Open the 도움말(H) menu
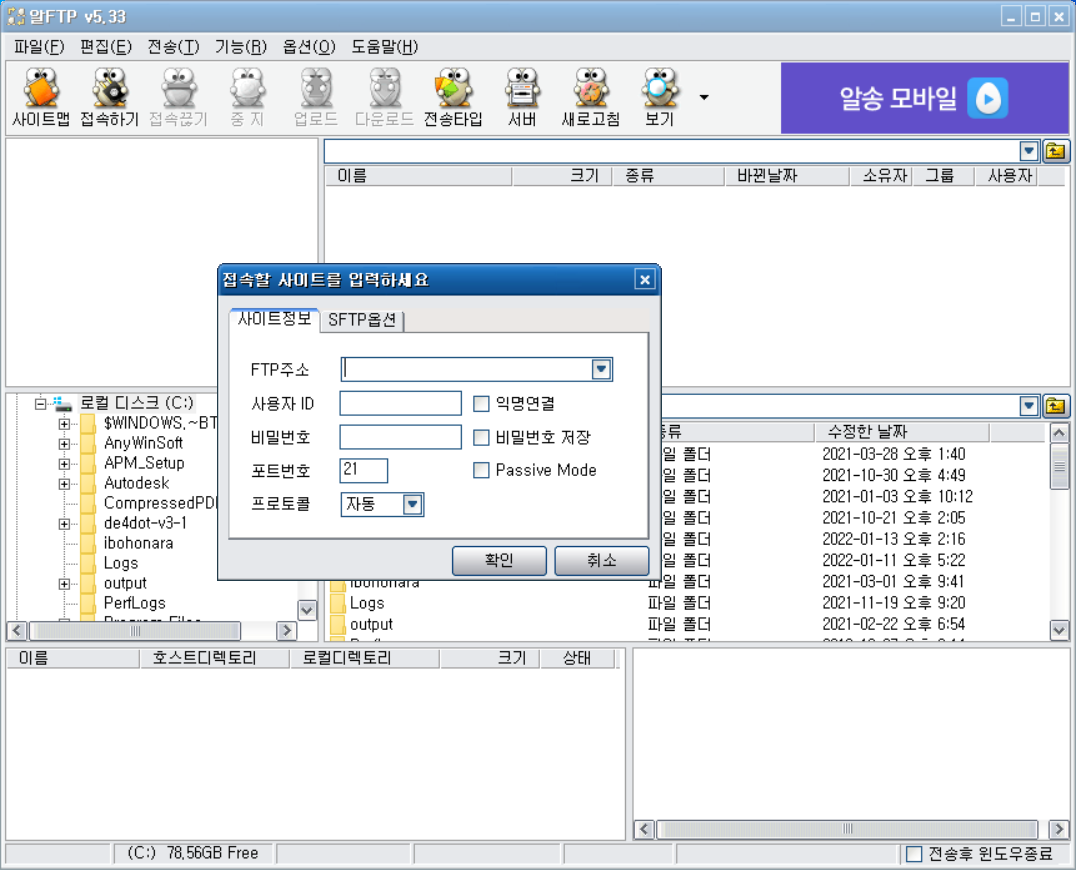The width and height of the screenshot is (1076, 870). tap(384, 47)
